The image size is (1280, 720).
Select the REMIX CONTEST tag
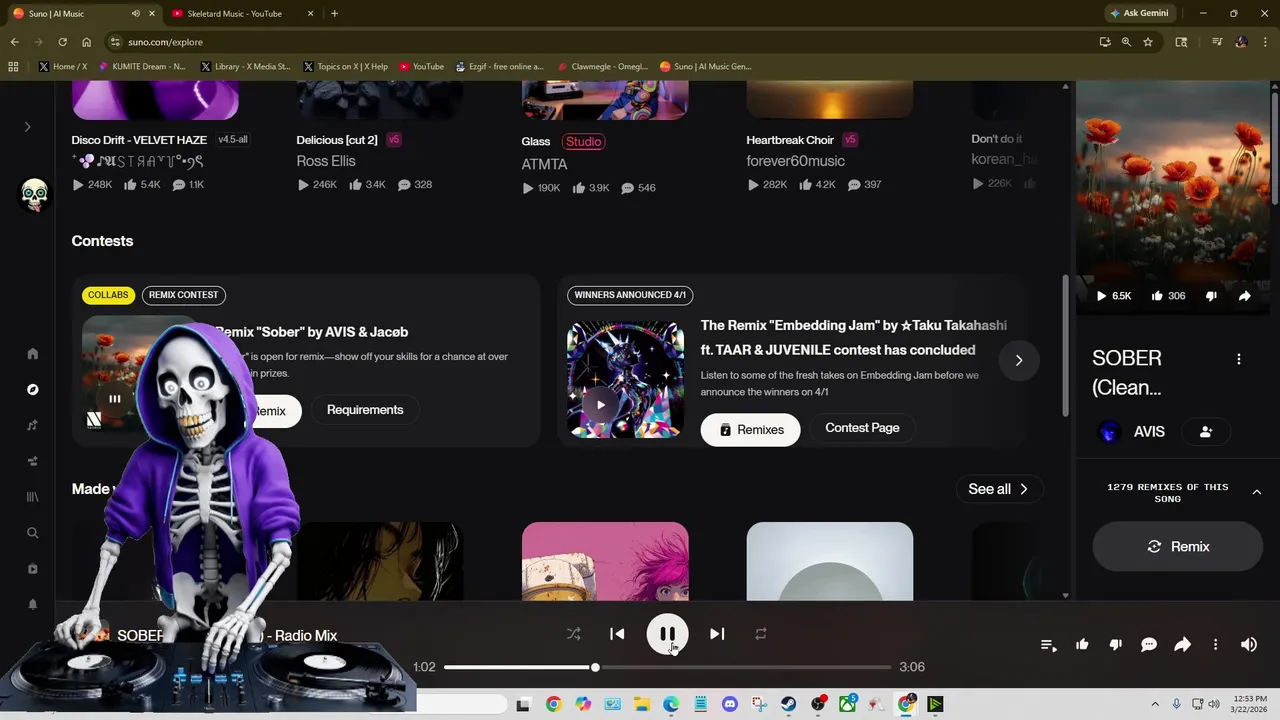tap(183, 295)
